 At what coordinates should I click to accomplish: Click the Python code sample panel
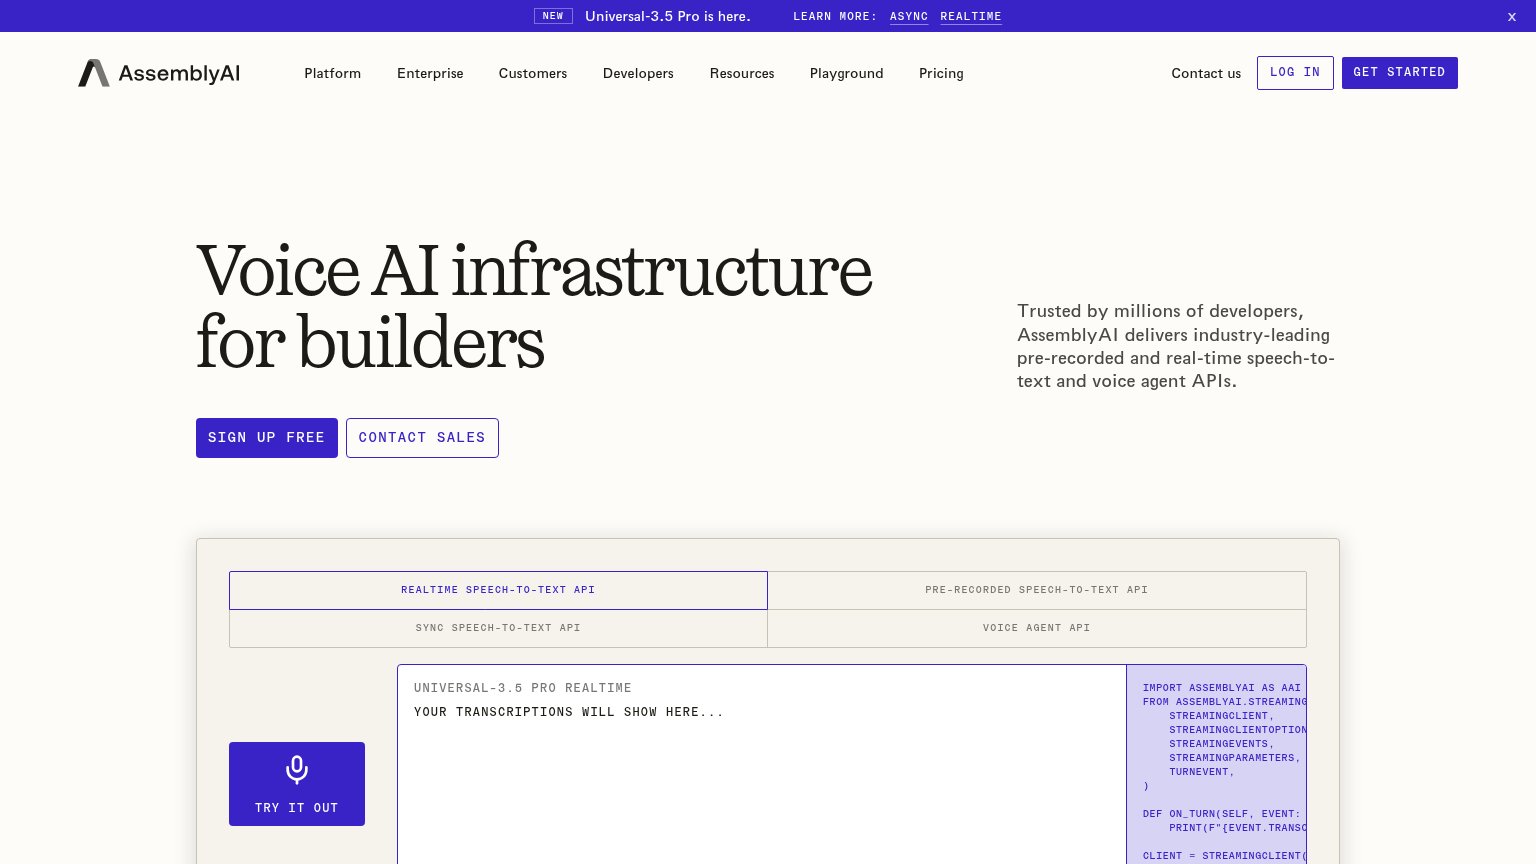(1216, 765)
